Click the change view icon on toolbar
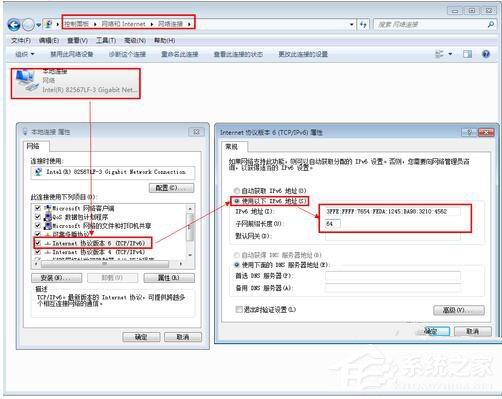 (x=440, y=54)
